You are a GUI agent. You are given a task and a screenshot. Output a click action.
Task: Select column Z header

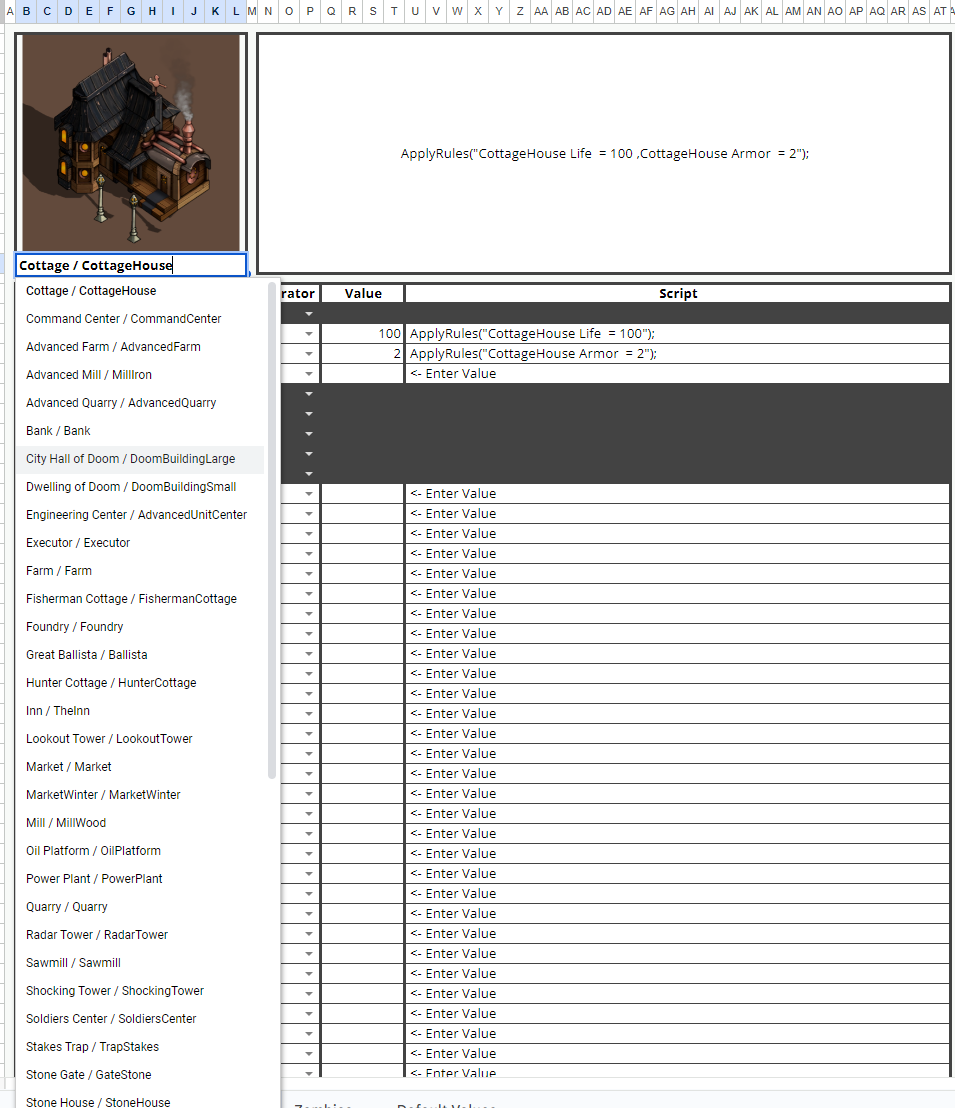pos(520,11)
